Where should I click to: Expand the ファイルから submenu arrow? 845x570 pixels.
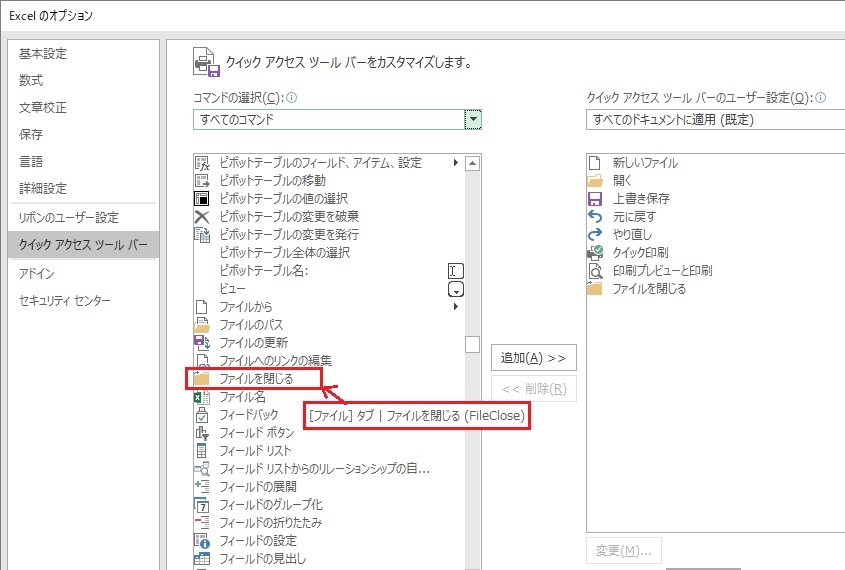pos(456,307)
